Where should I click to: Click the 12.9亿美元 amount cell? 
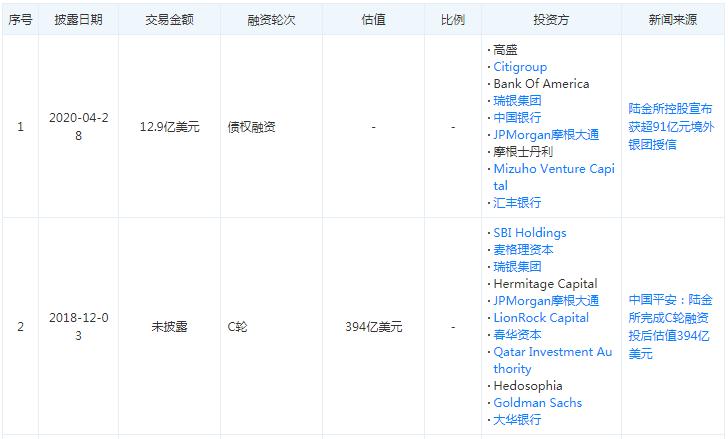click(169, 127)
